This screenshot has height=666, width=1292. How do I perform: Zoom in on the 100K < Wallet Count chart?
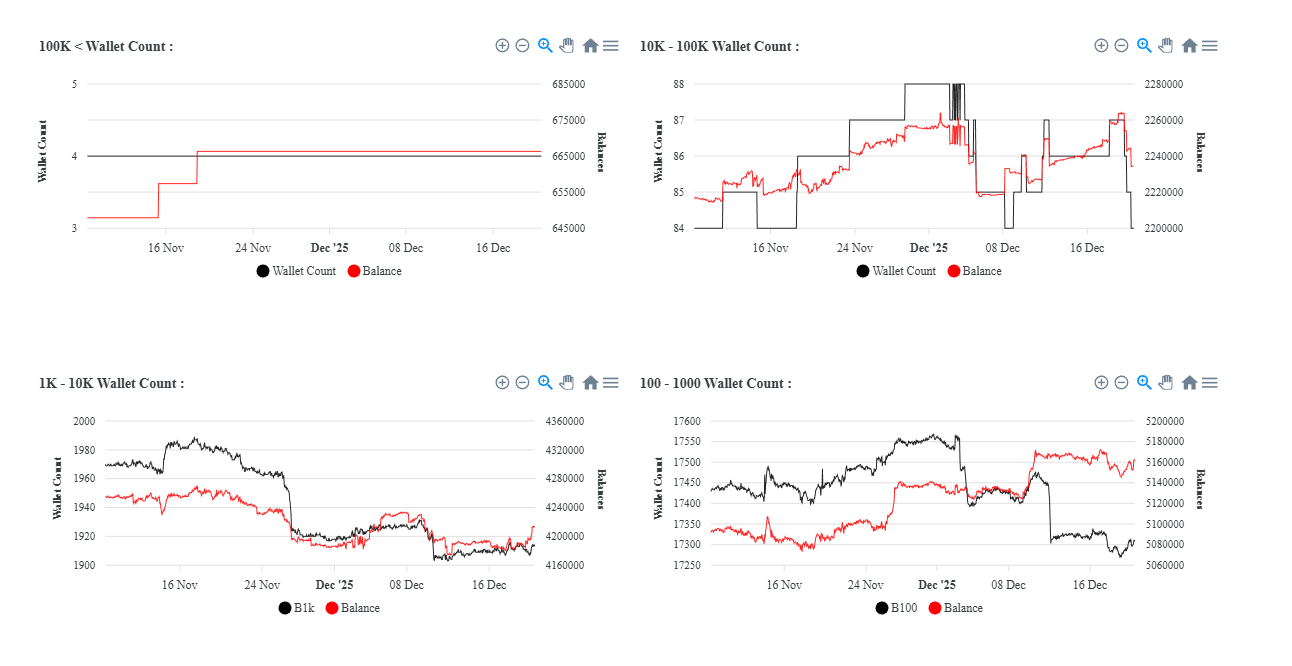(x=502, y=45)
